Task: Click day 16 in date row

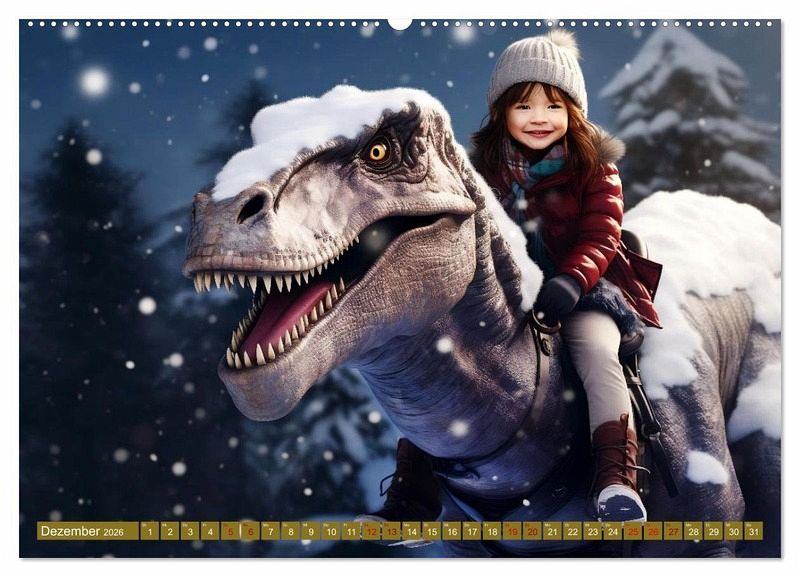Action: (x=451, y=531)
